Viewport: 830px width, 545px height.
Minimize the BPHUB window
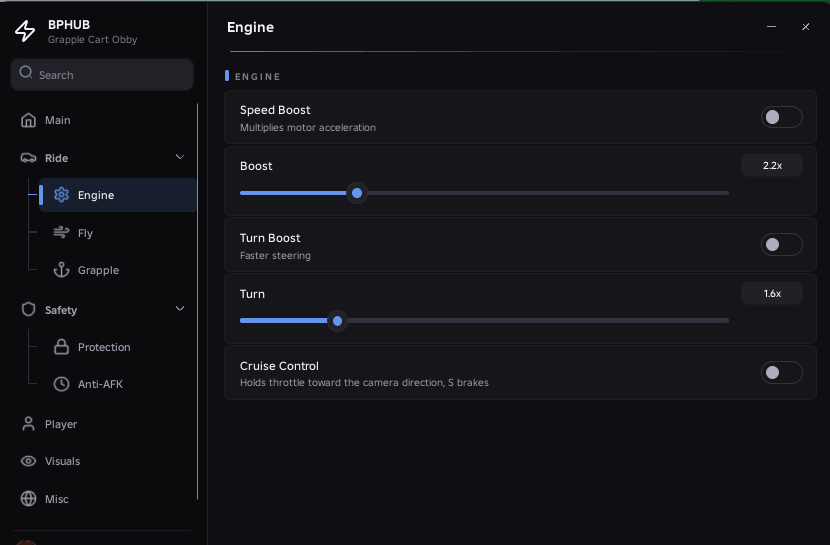[771, 26]
